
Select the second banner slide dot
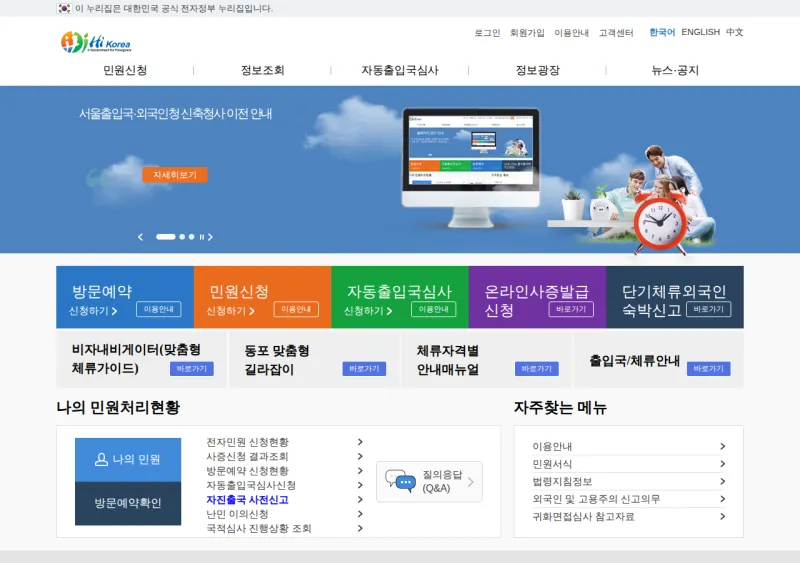click(x=182, y=237)
